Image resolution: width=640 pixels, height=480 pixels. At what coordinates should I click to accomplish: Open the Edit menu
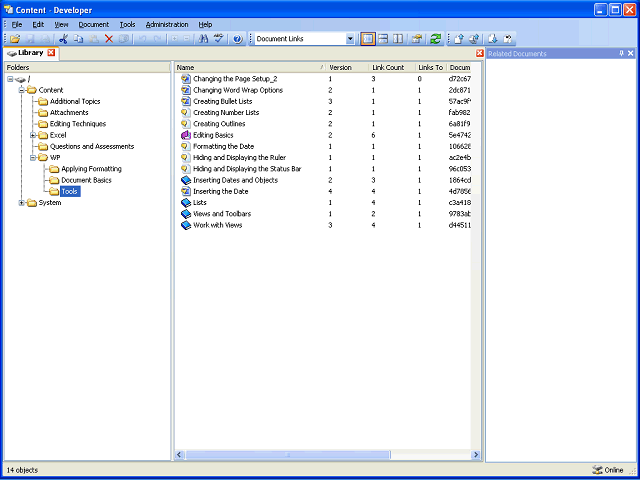[38, 24]
